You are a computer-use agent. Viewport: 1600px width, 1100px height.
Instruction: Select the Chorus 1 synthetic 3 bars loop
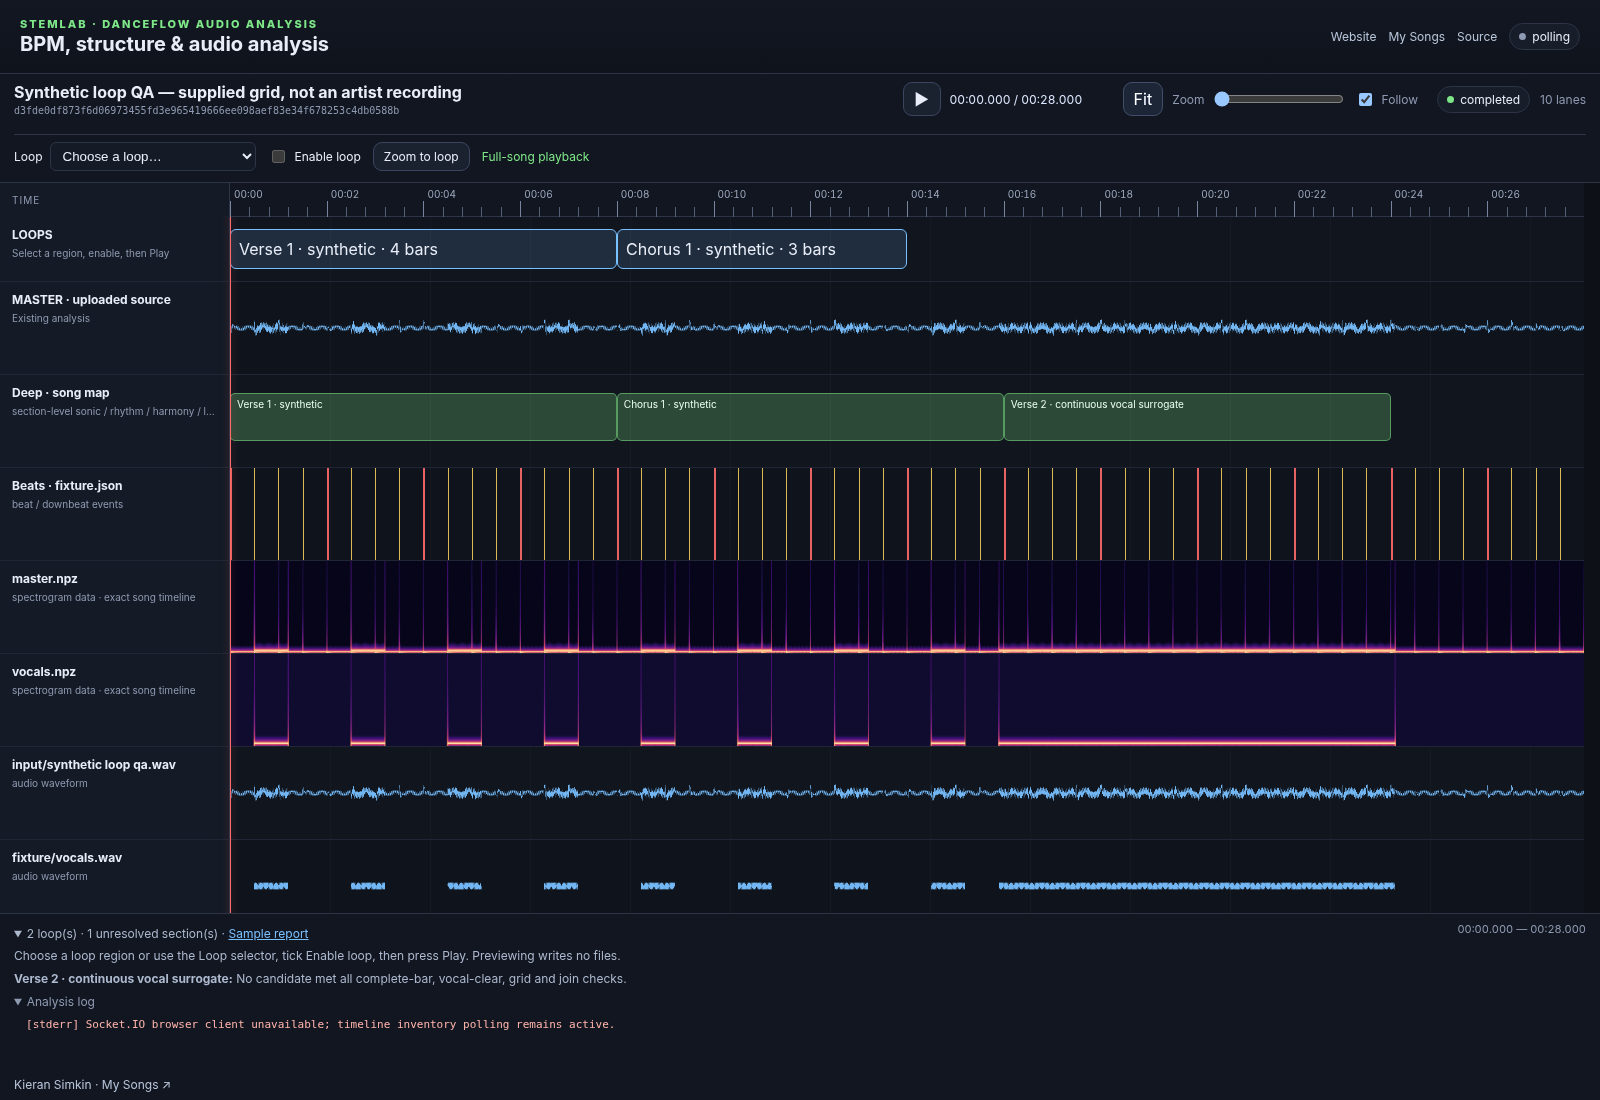click(762, 249)
